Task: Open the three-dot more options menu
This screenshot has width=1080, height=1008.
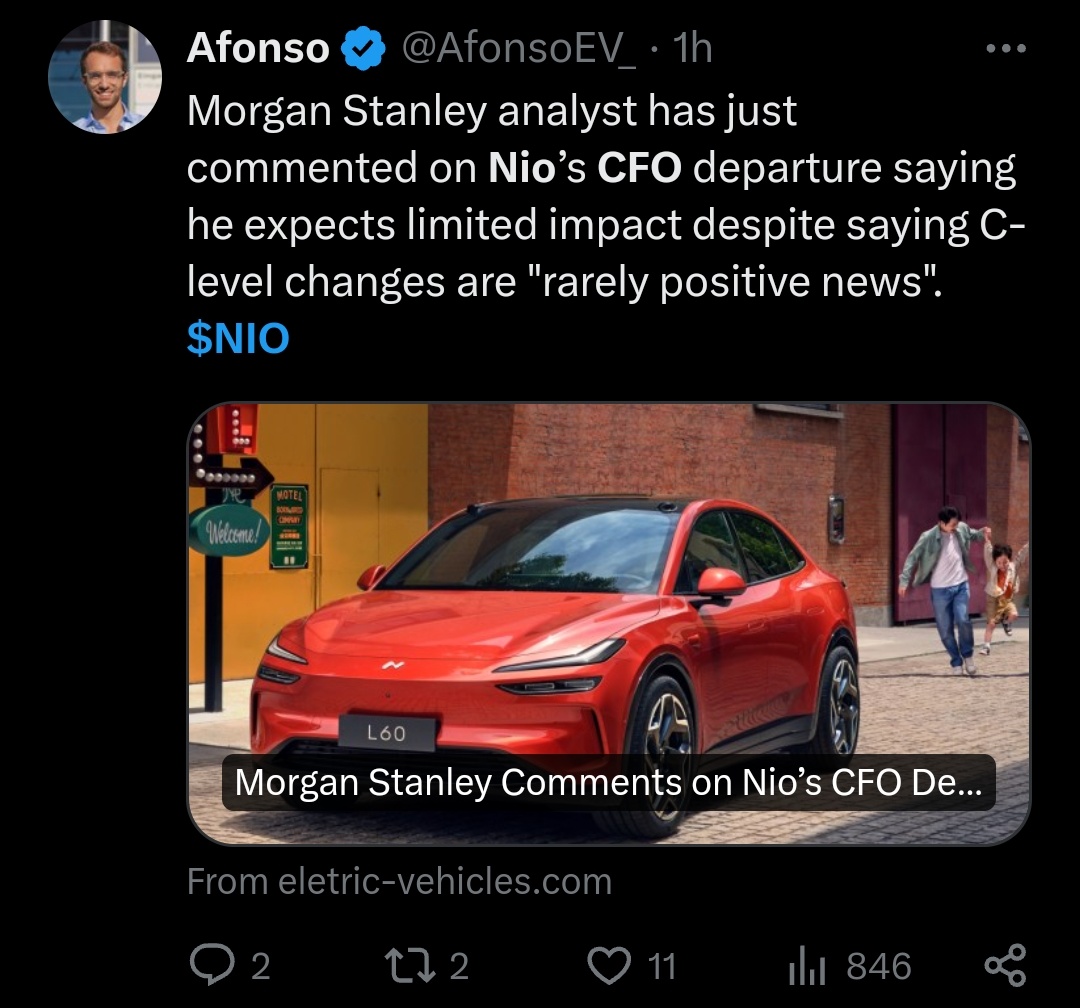Action: (x=1006, y=48)
